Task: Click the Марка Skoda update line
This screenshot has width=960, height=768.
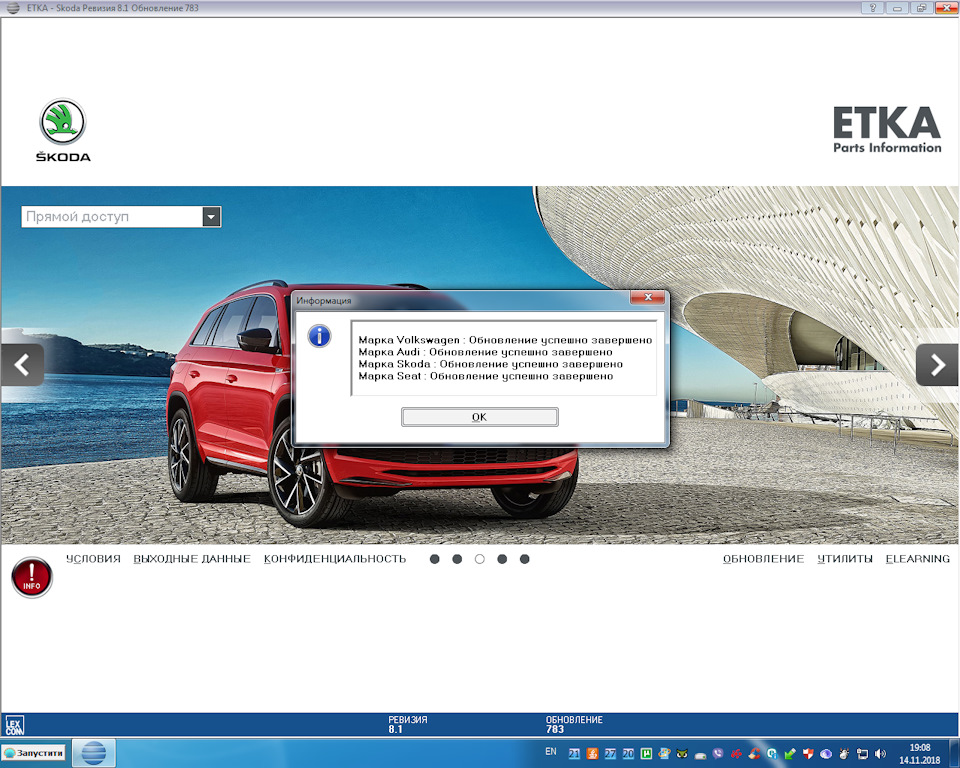Action: click(490, 364)
